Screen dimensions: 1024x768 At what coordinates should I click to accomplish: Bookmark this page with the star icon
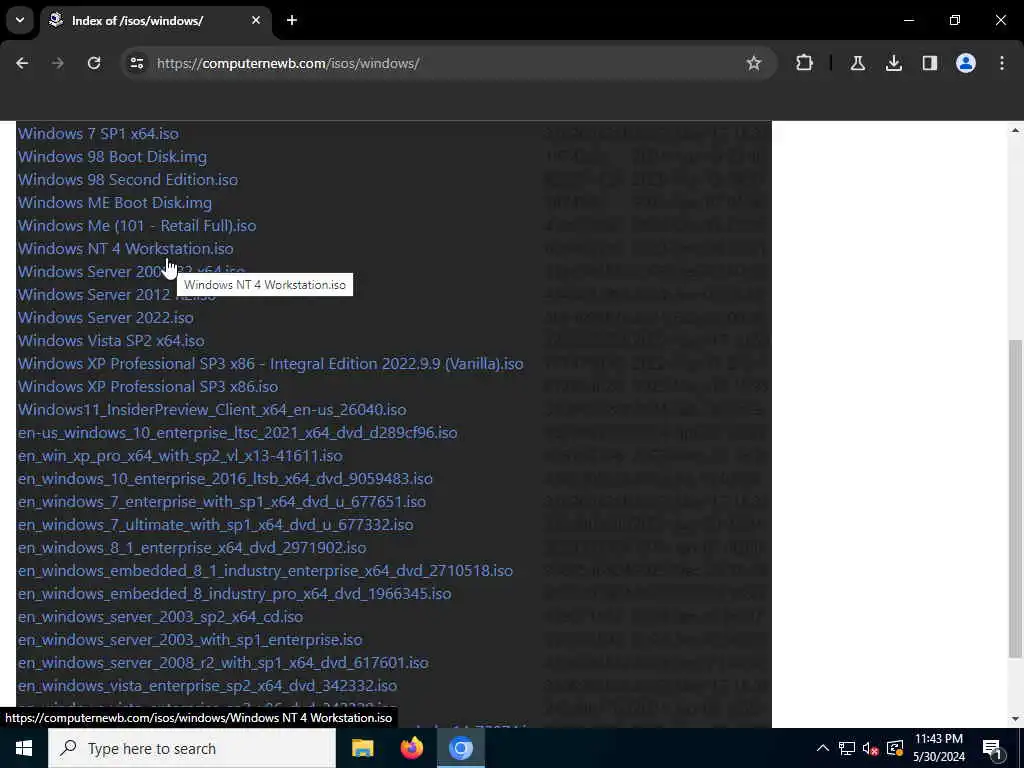754,63
